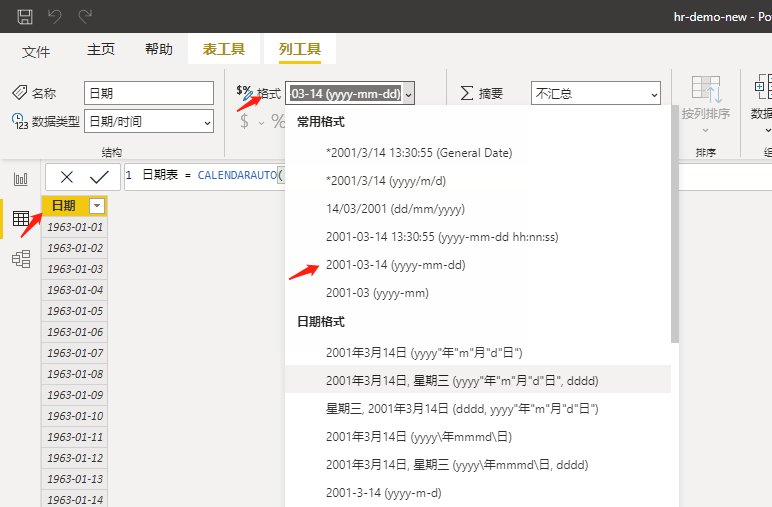Screen dimensions: 772x507
Task: Click the 名称 input field containing 日期
Action: pyautogui.click(x=148, y=93)
